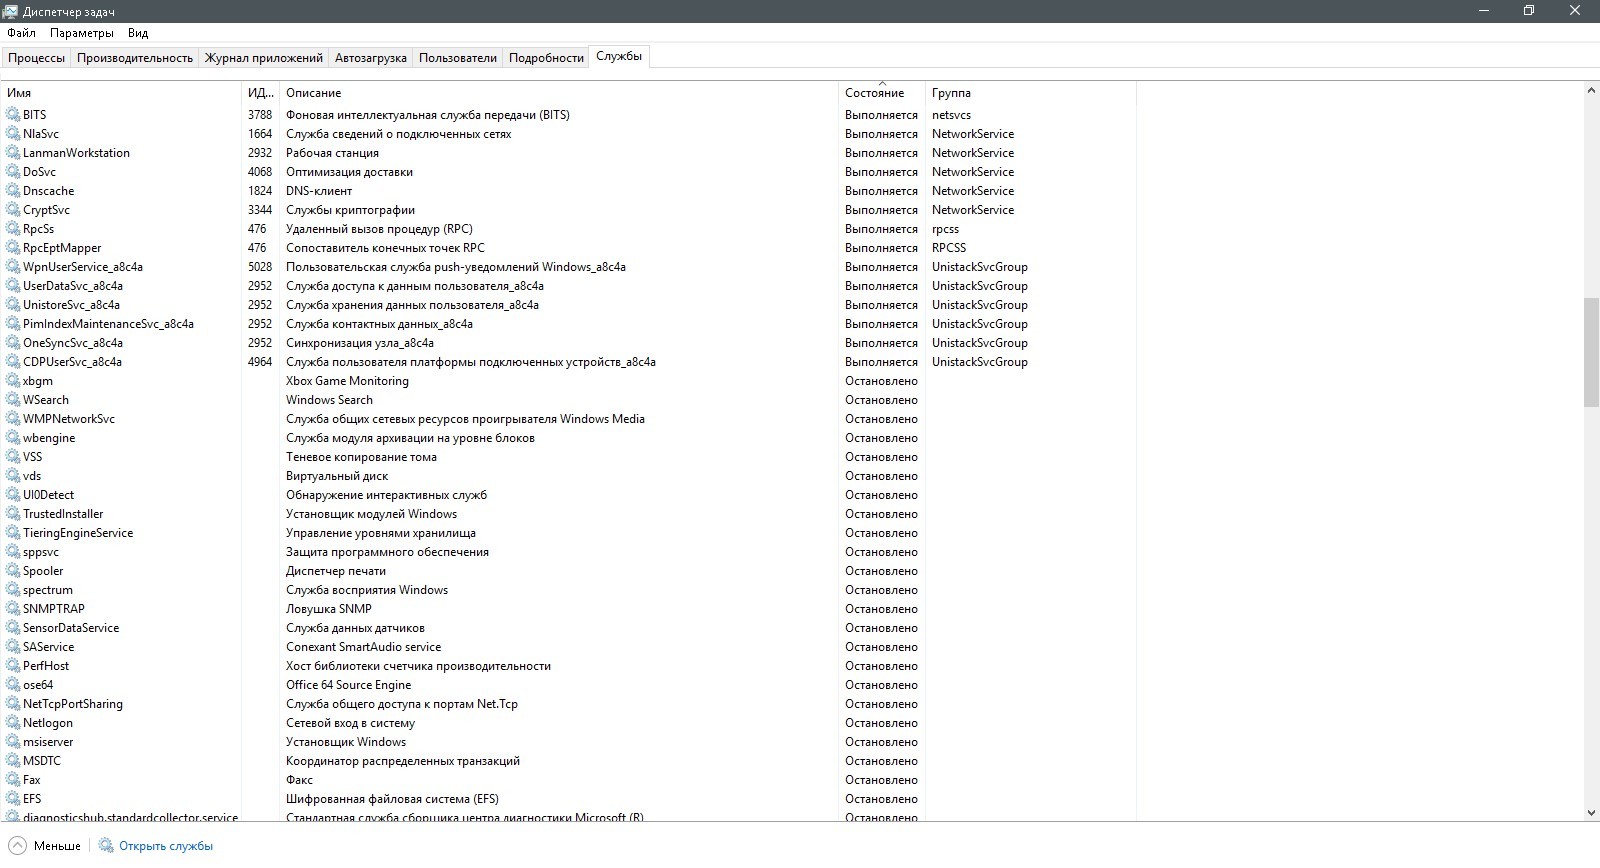Open the Файл menu
1600x868 pixels.
[x=21, y=33]
